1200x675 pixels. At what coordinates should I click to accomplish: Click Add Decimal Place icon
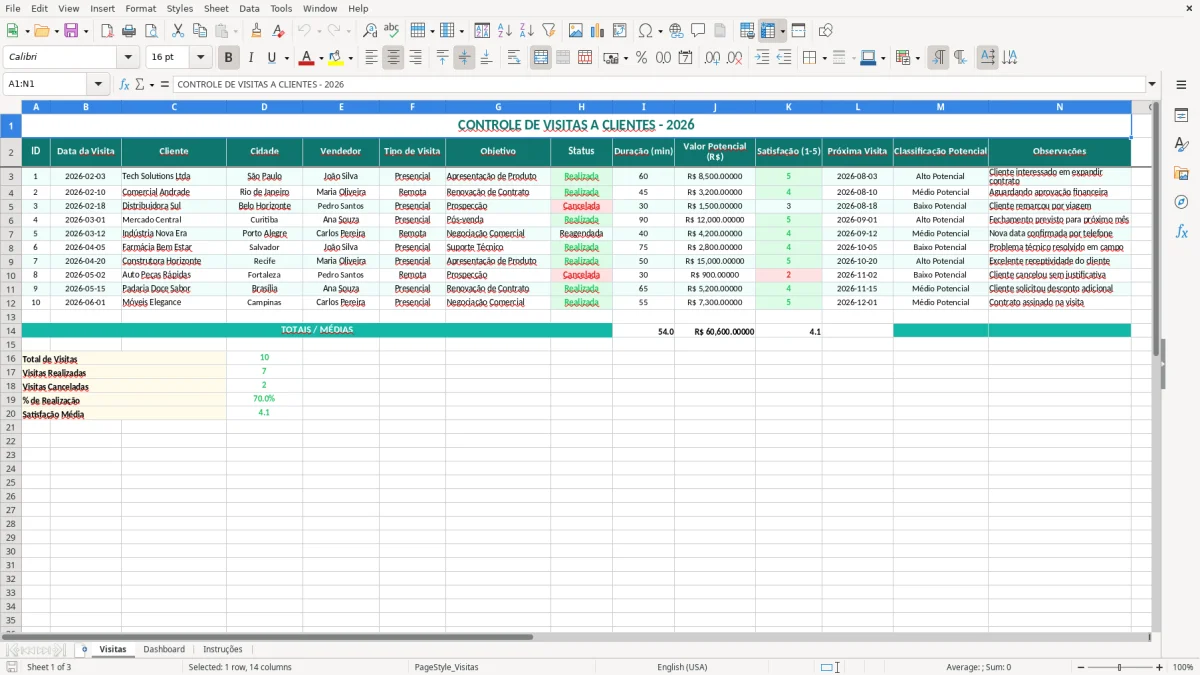pyautogui.click(x=712, y=58)
